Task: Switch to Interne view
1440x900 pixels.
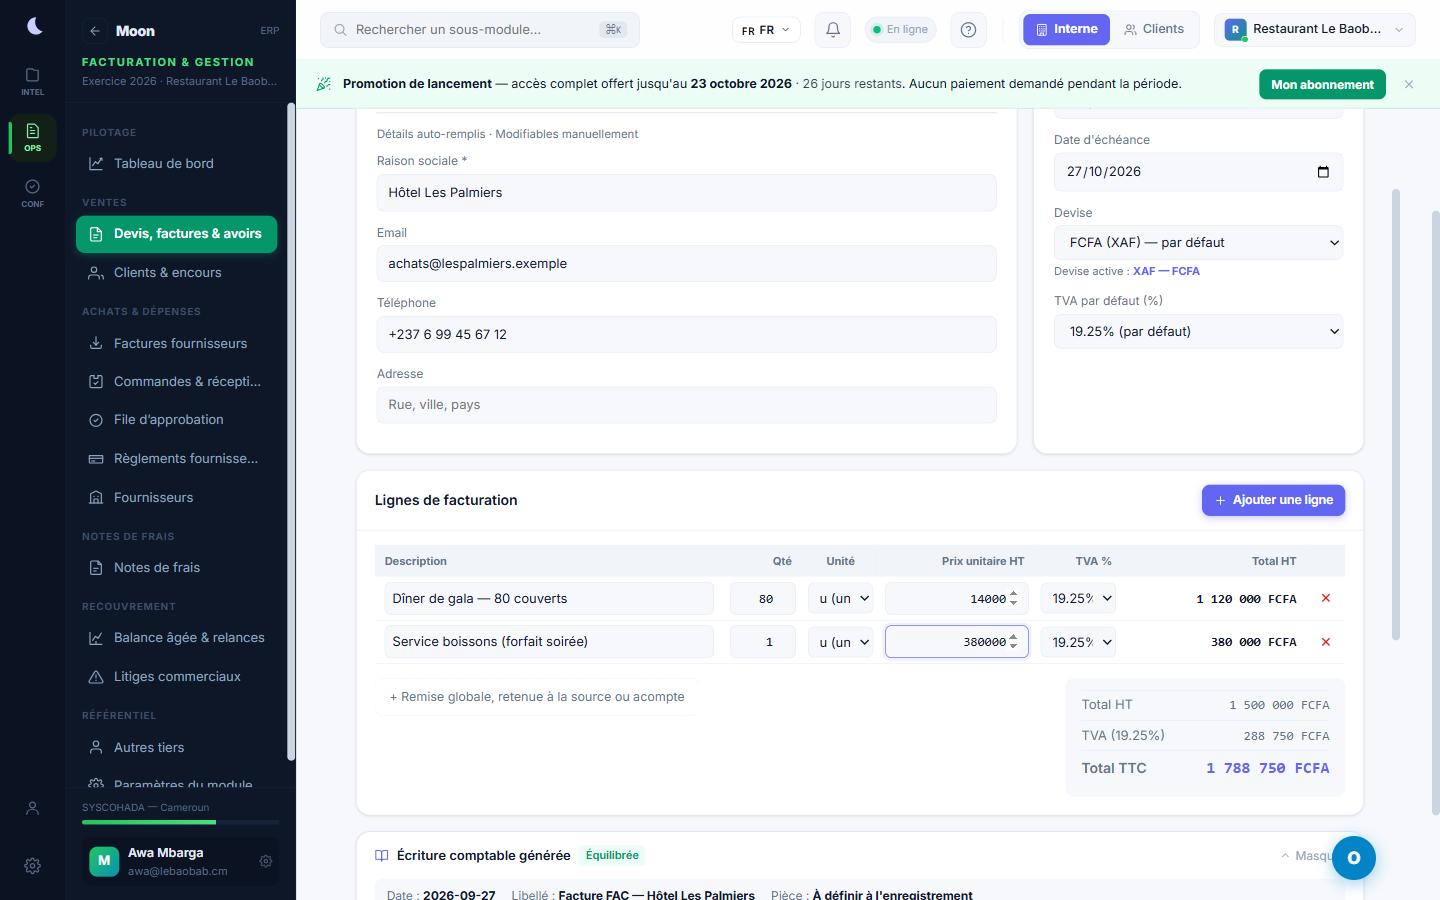Action: tap(1067, 30)
